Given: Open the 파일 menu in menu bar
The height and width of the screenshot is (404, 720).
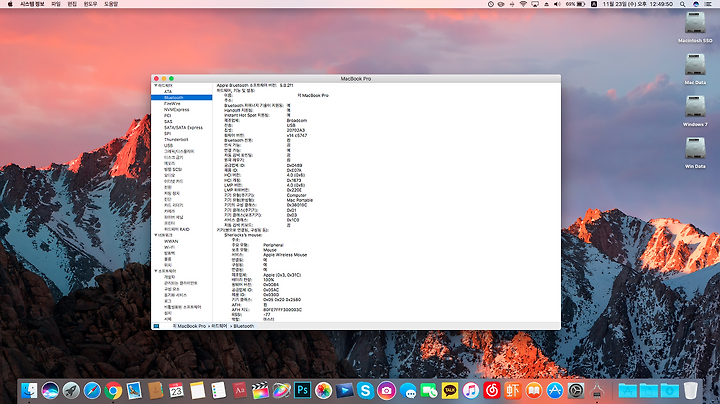Looking at the screenshot, I should tap(56, 4).
